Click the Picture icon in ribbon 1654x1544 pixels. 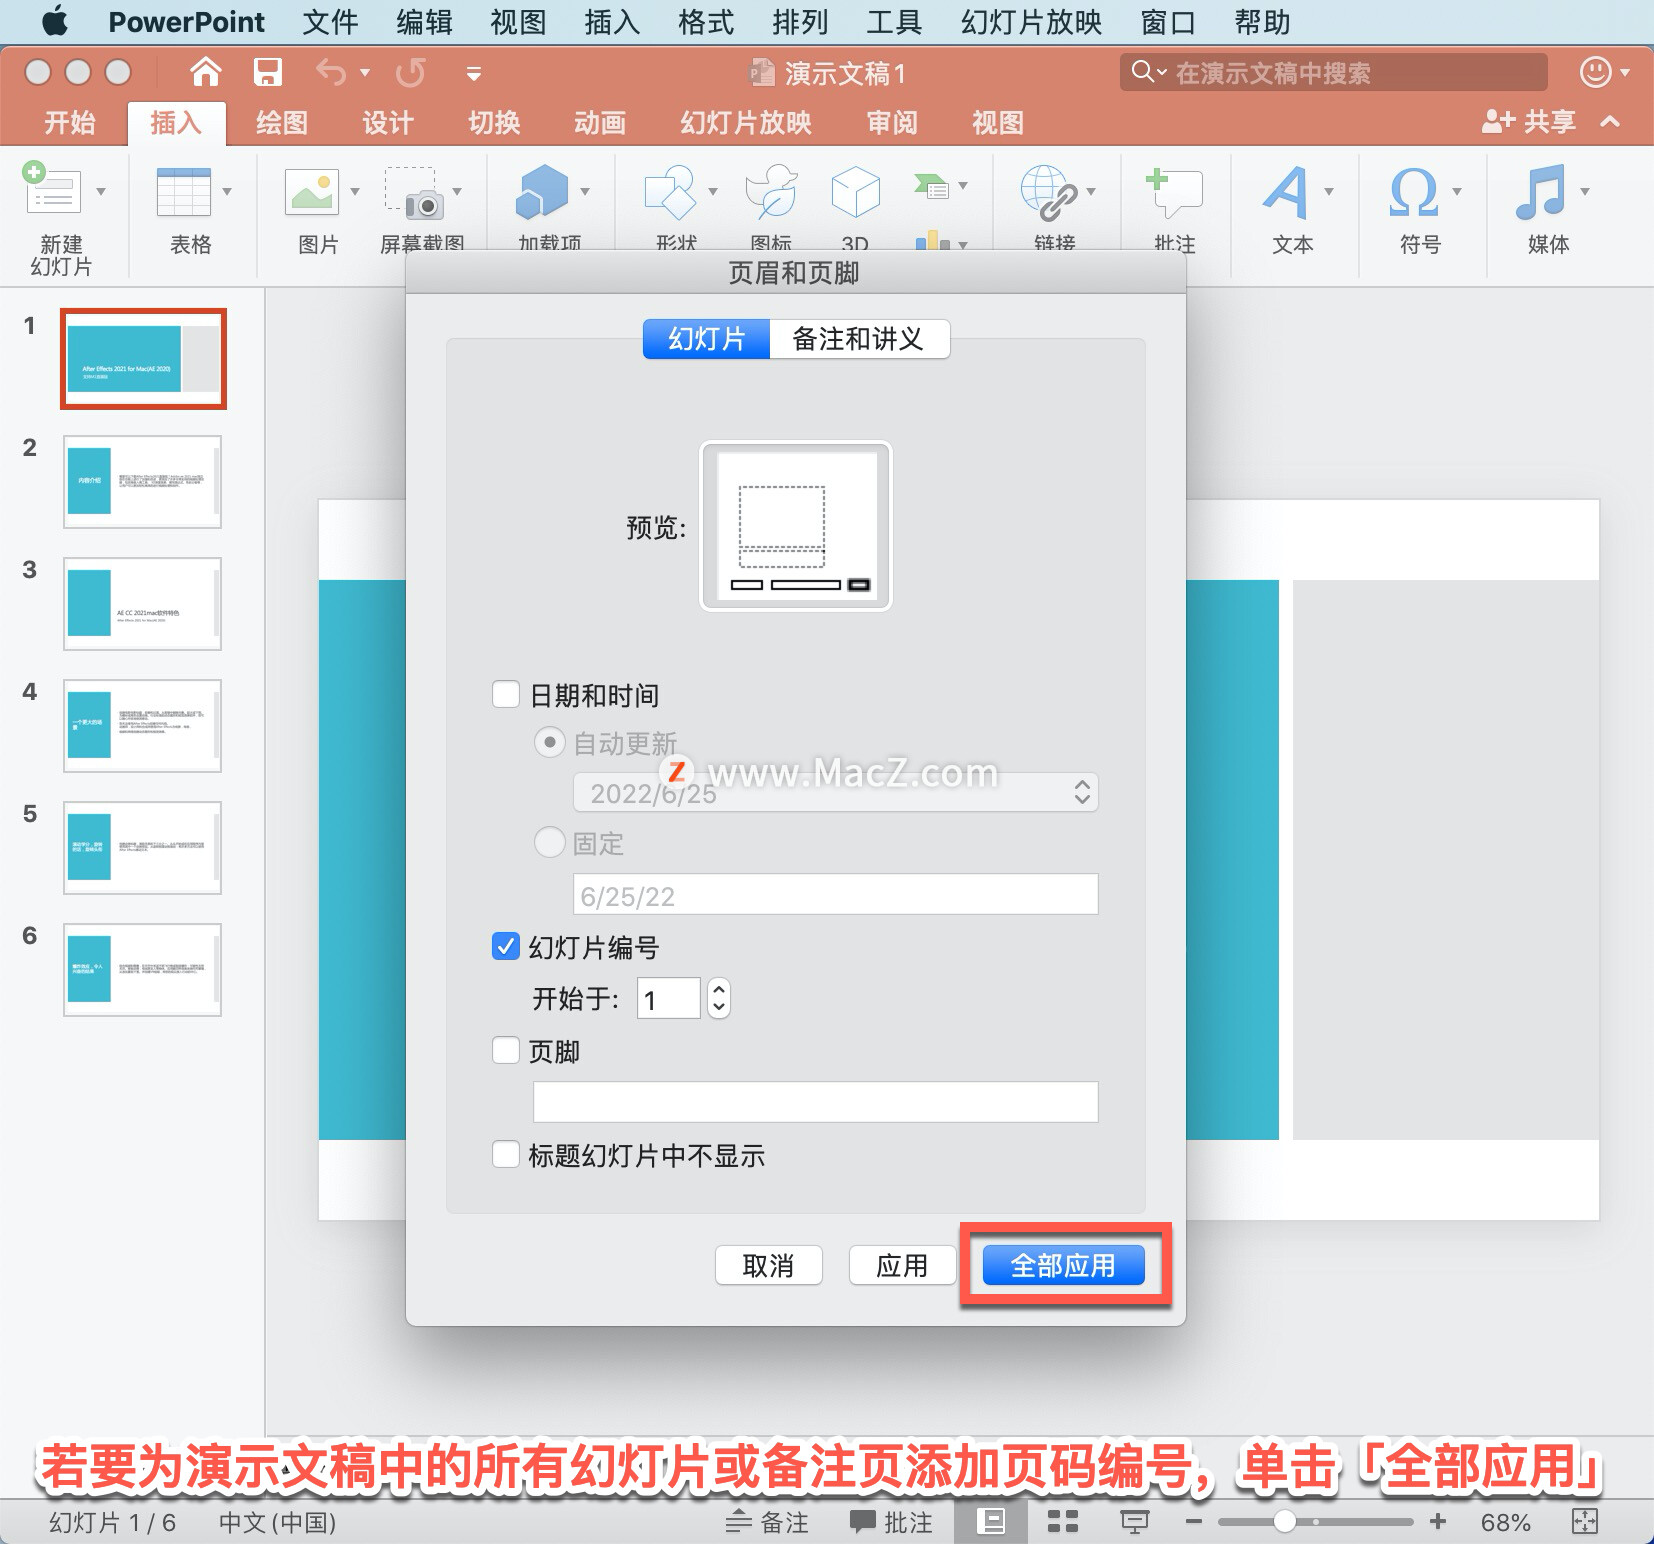312,191
